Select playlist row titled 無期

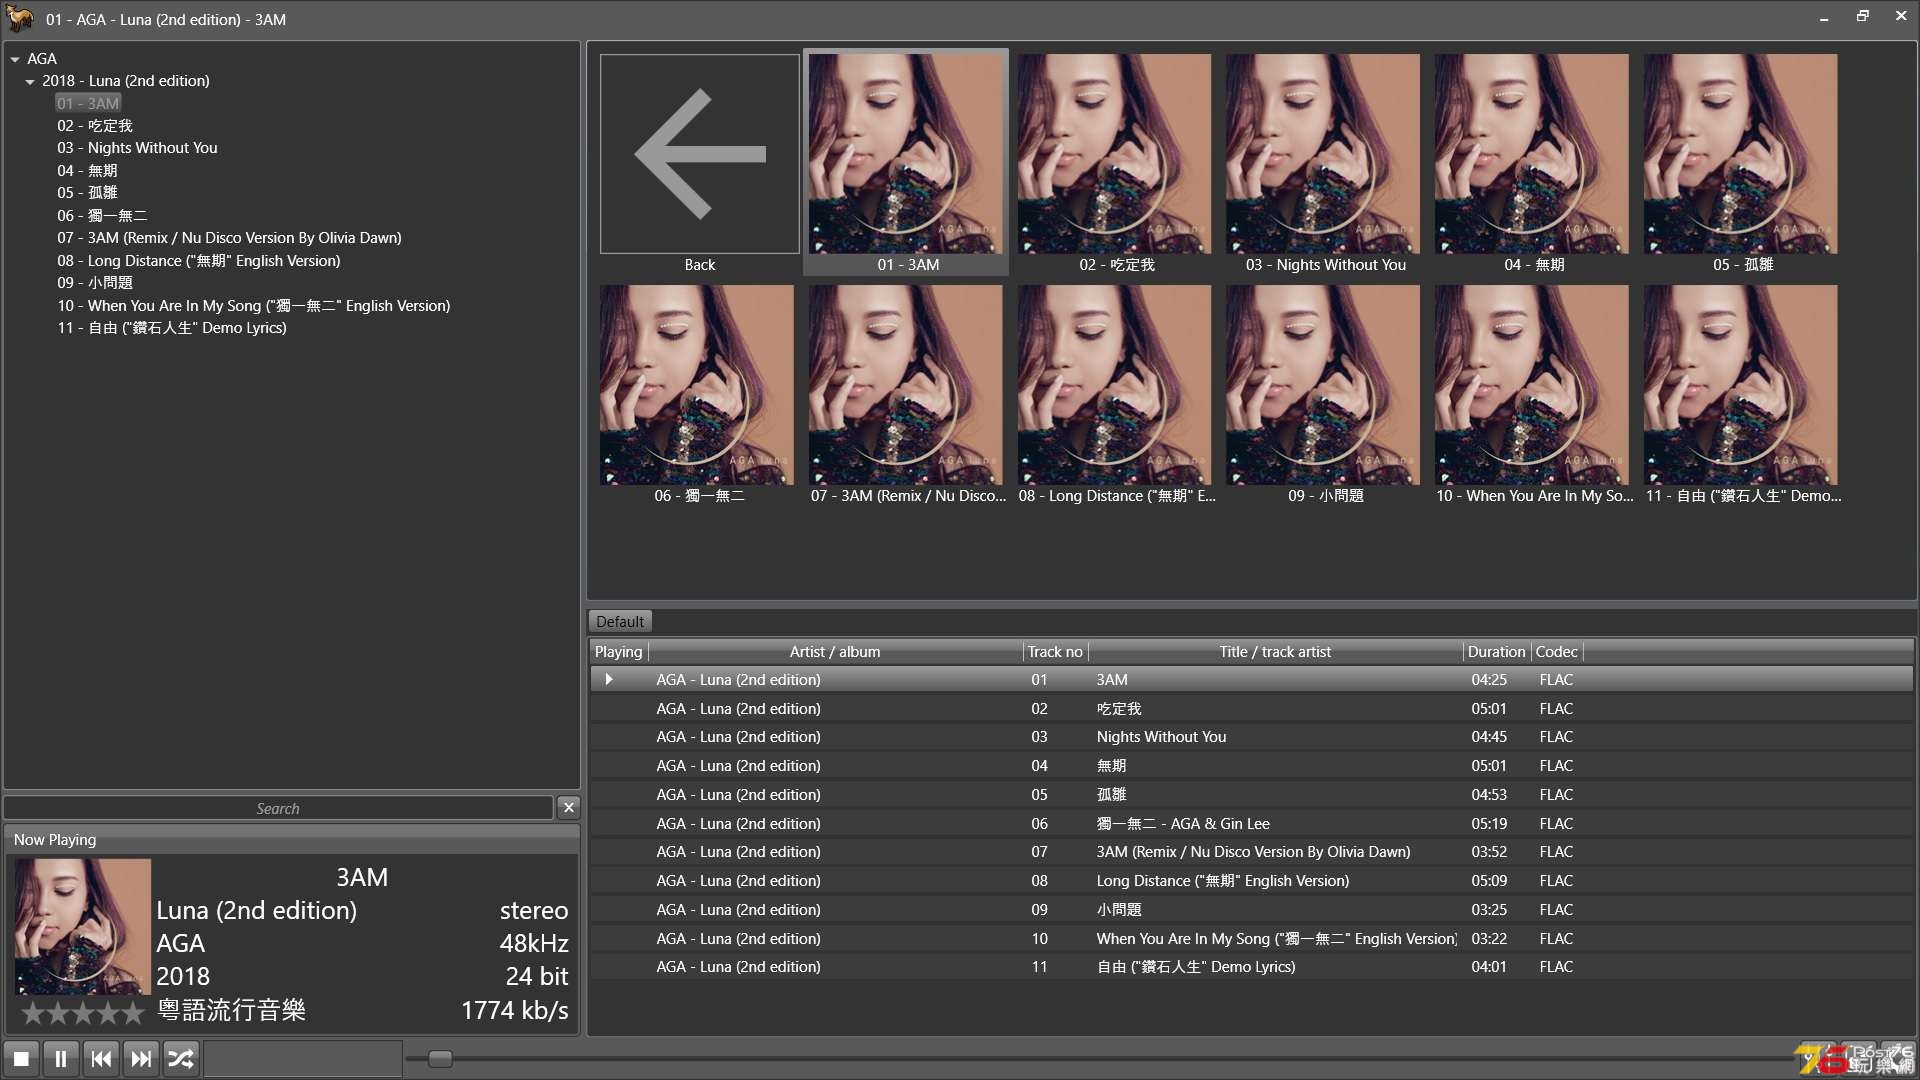pyautogui.click(x=1251, y=766)
